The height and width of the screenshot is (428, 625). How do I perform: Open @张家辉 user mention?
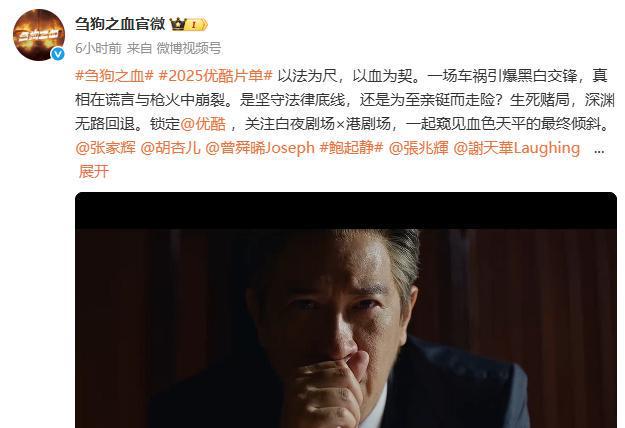point(105,148)
